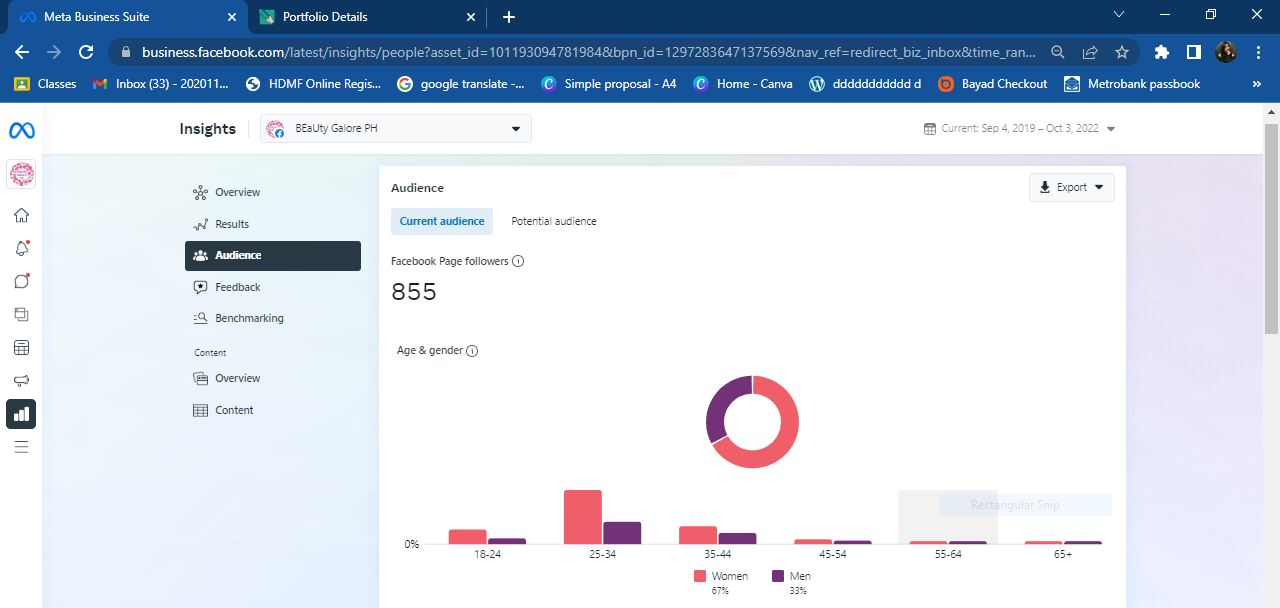Open Content item in sidebar
The image size is (1280, 608).
273,410
